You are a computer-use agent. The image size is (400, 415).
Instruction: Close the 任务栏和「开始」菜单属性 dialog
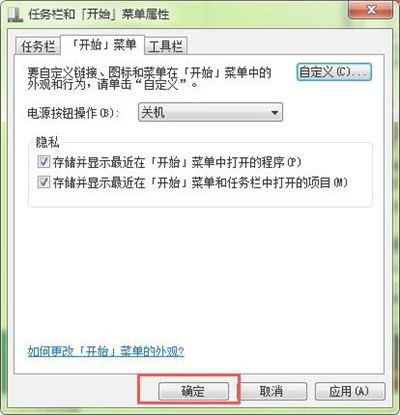click(x=371, y=10)
